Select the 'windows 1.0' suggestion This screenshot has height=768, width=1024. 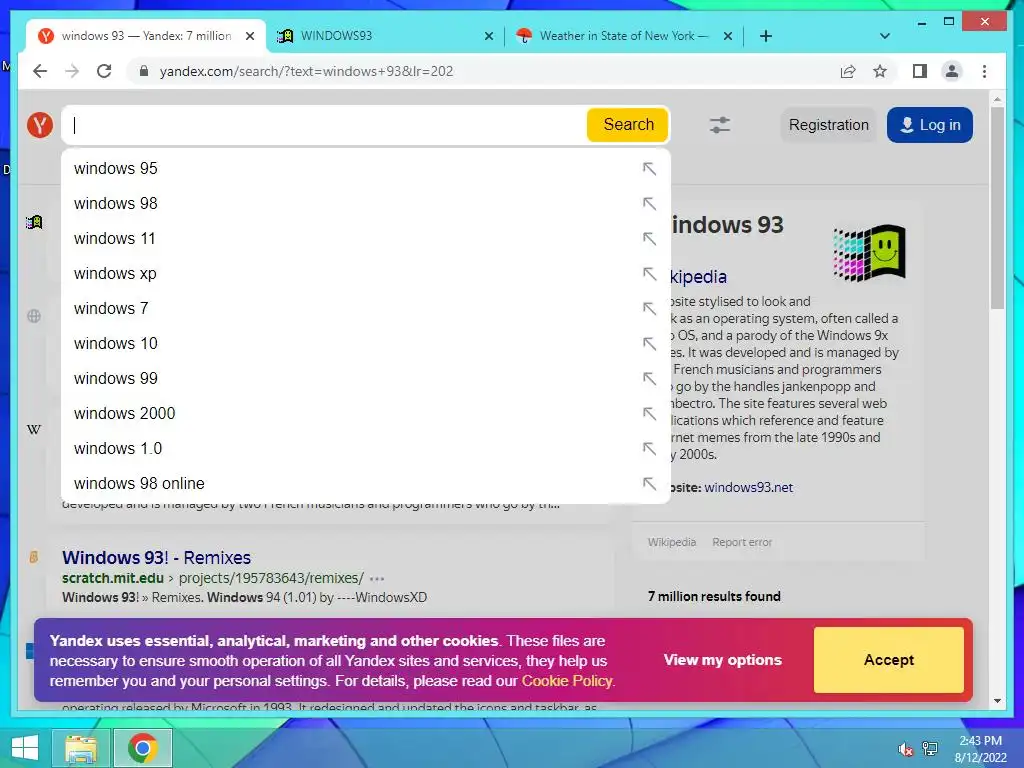pos(366,449)
